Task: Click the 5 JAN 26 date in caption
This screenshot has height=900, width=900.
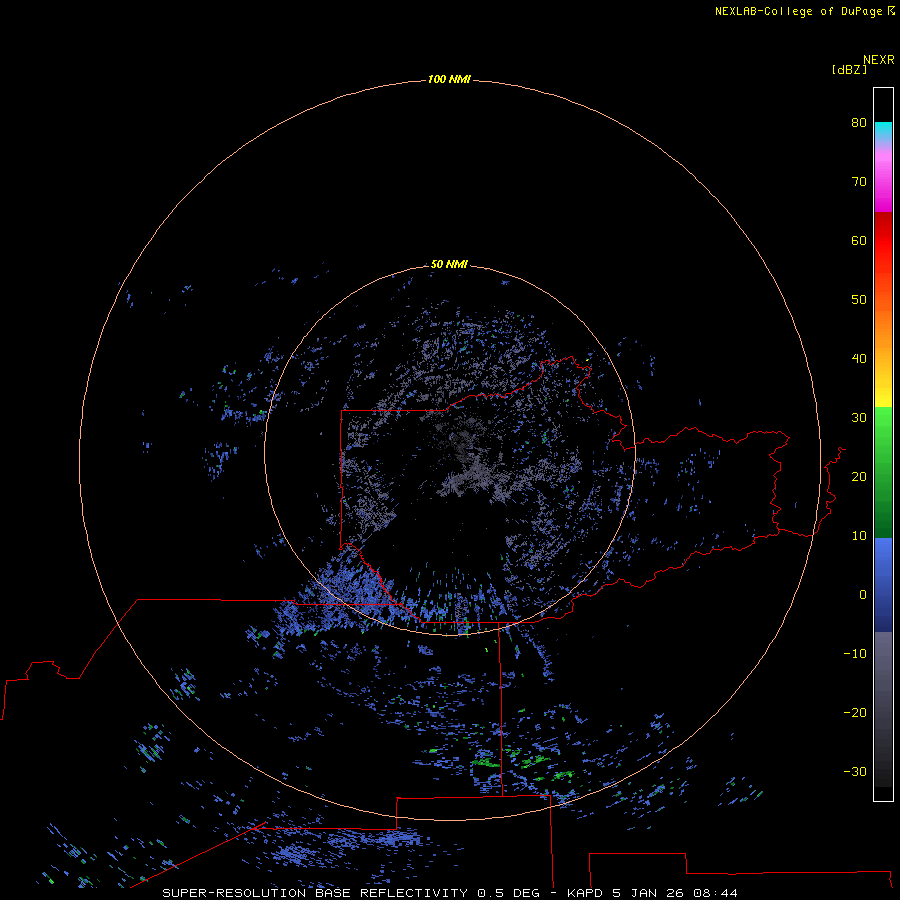Action: click(x=648, y=893)
